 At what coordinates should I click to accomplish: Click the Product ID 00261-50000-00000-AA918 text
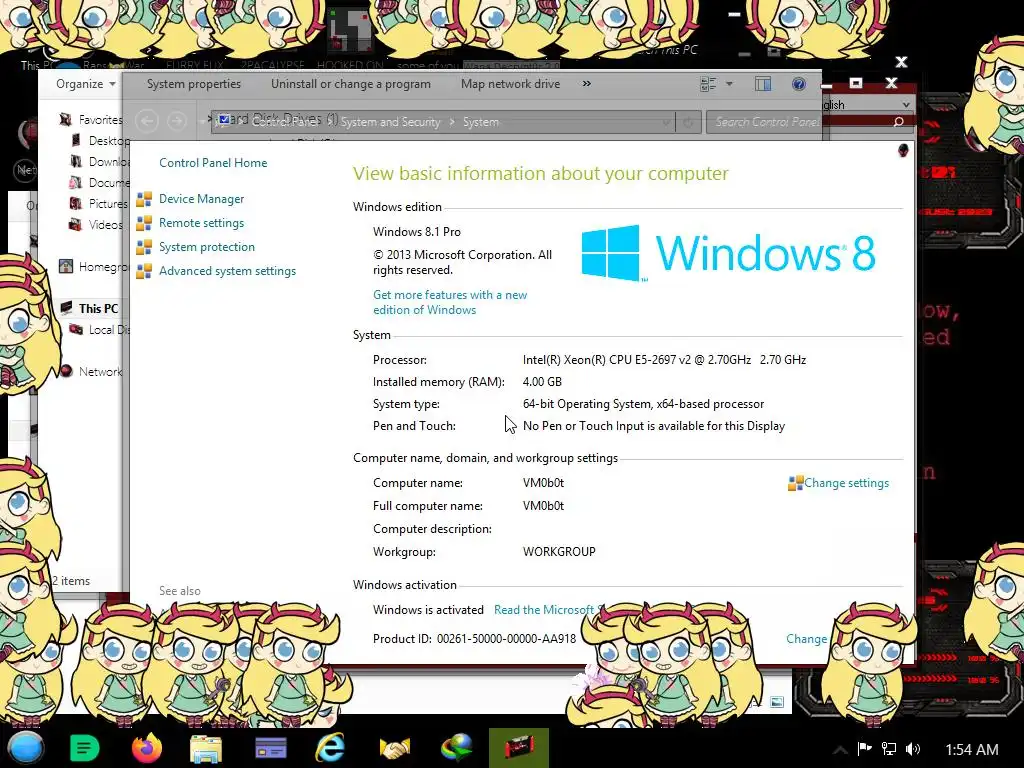click(x=474, y=639)
